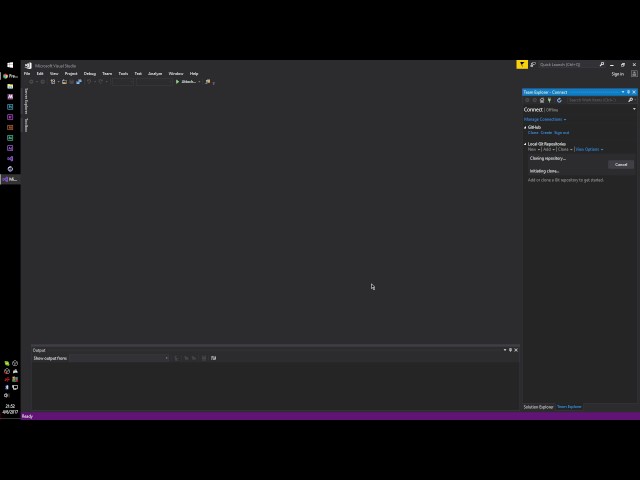Toggle word wrap icon in Output toolbar
The image size is (640, 480).
(x=213, y=358)
